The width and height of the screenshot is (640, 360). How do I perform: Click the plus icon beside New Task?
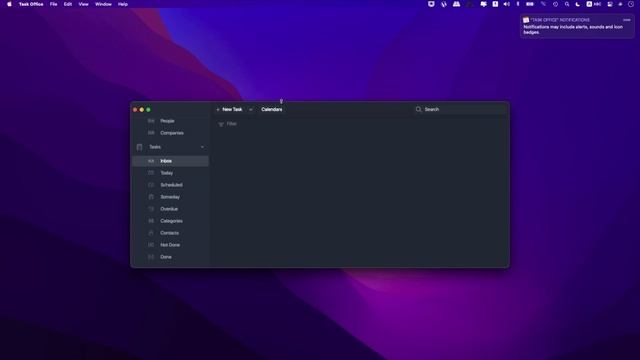(218, 109)
